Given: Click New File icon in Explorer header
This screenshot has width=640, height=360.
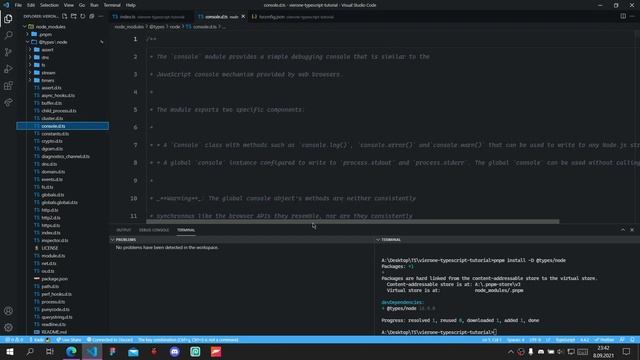Looking at the screenshot, I should pyautogui.click(x=64, y=16).
